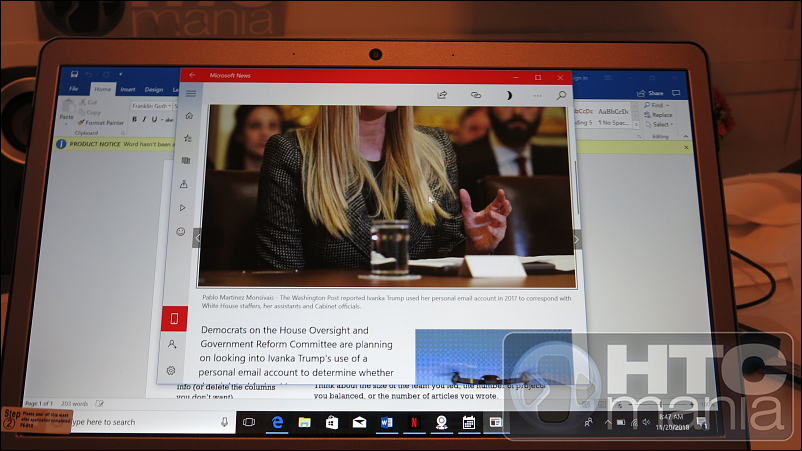Open Netflix from the taskbar
The image size is (802, 451).
tap(414, 422)
